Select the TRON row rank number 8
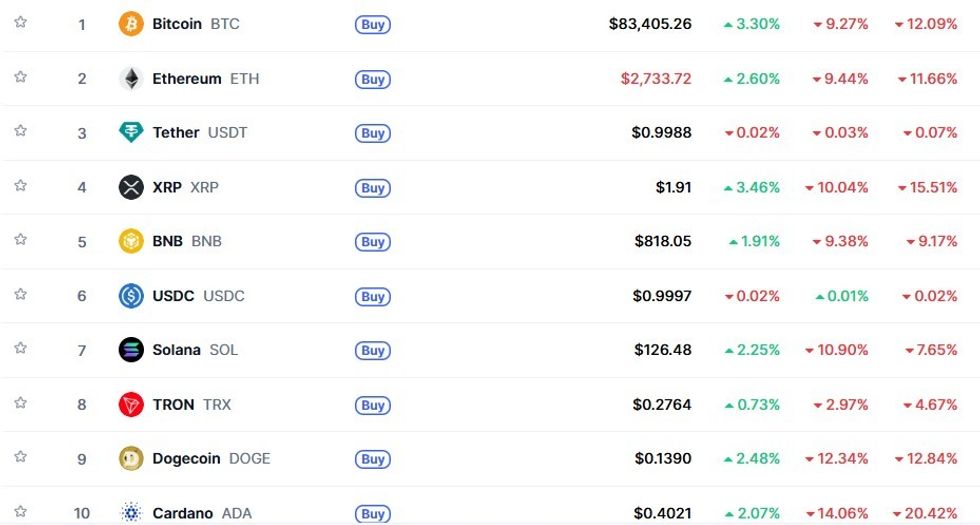This screenshot has height=525, width=980. (x=82, y=405)
